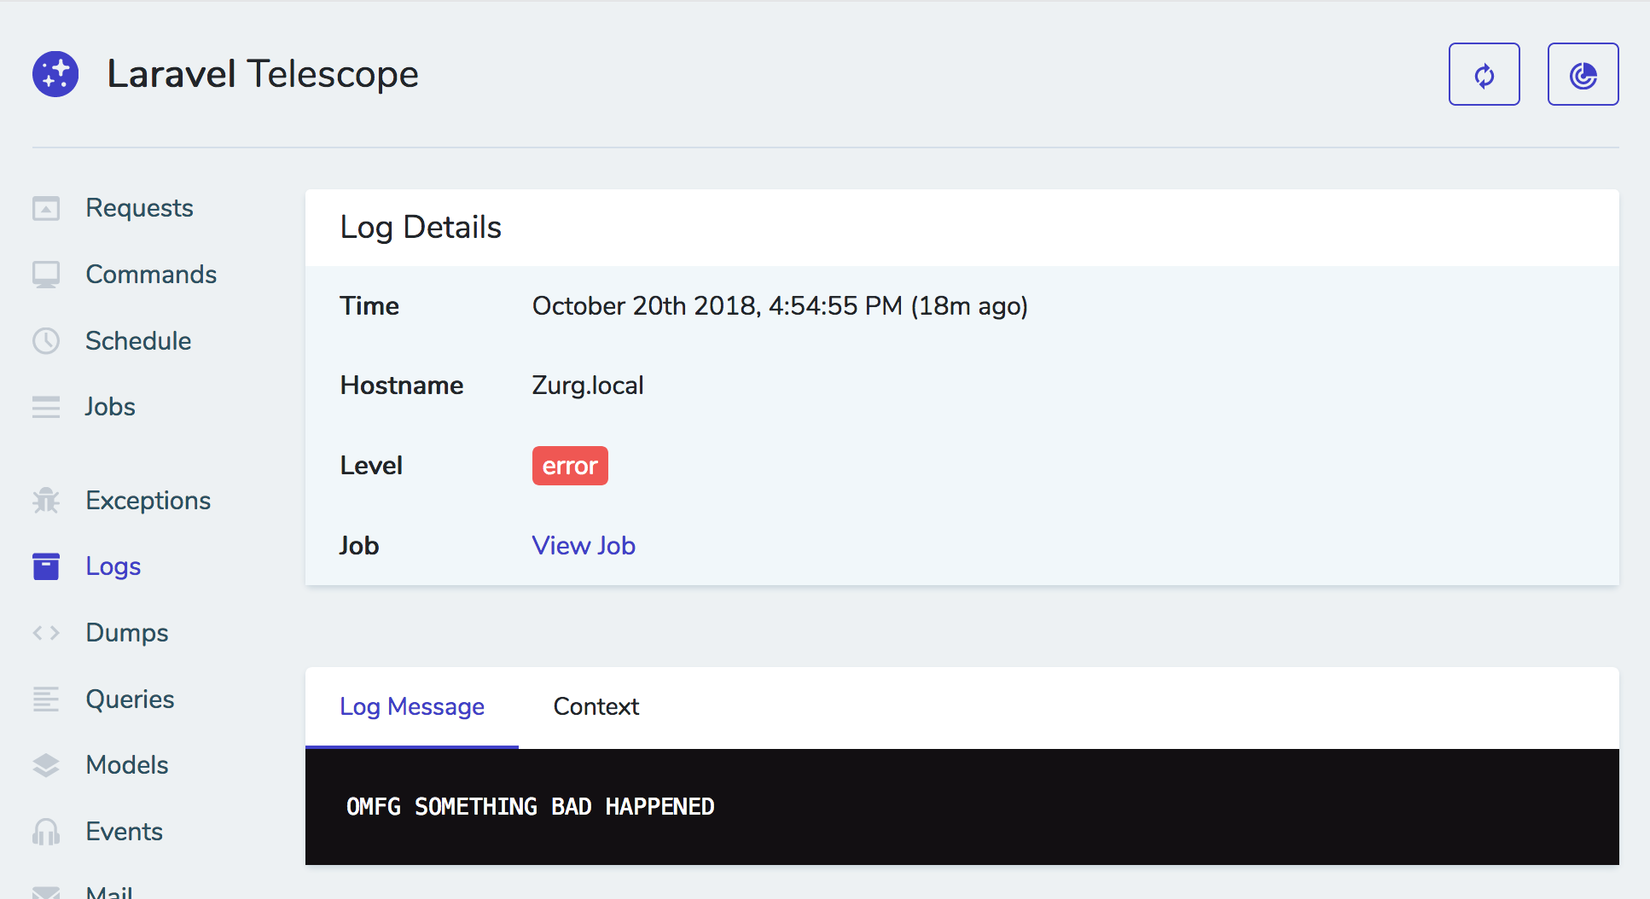1650x899 pixels.
Task: Click the Laravel Telescope title text
Action: coord(262,74)
